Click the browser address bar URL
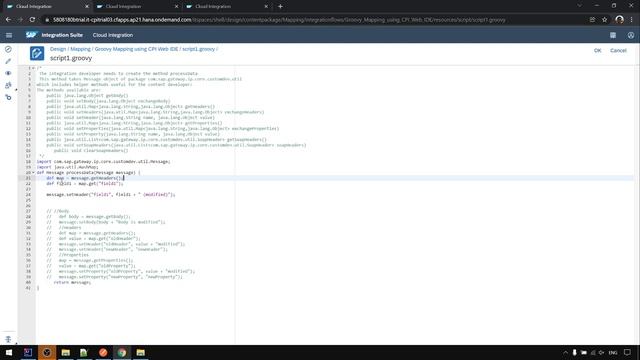This screenshot has width=640, height=360. [x=279, y=20]
